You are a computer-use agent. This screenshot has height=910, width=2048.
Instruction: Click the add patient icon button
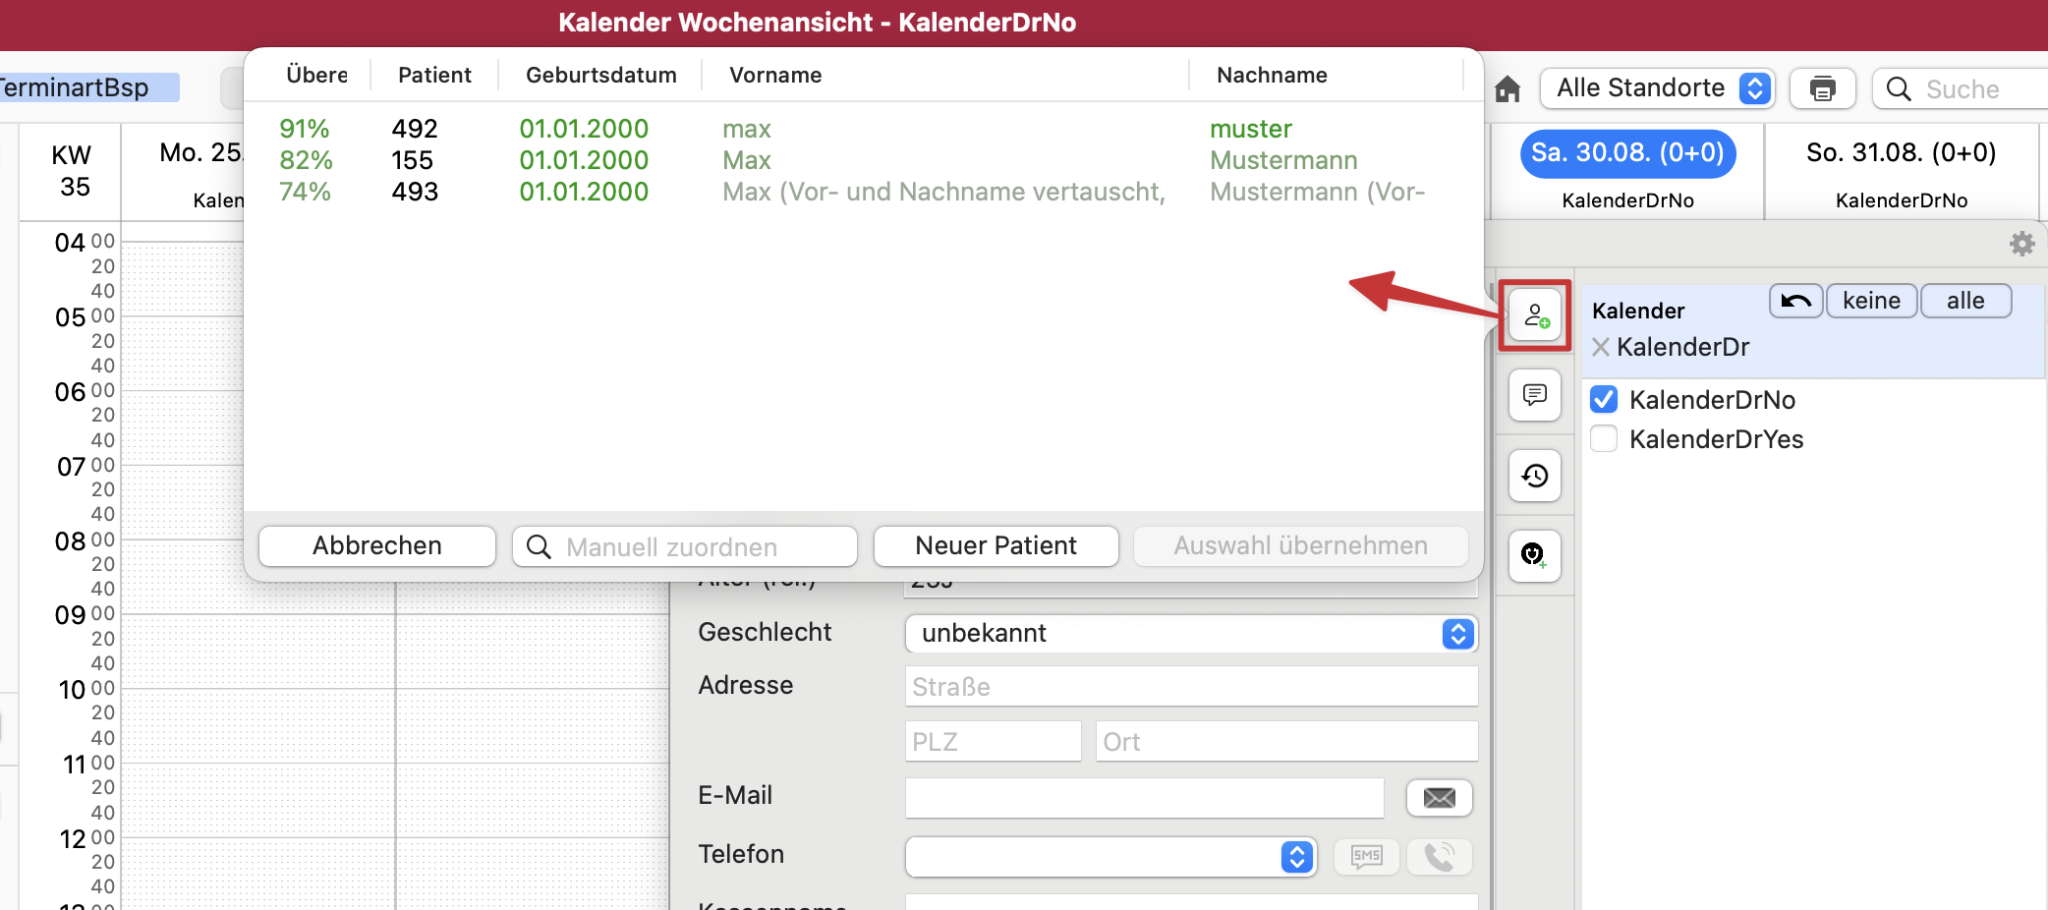tap(1535, 316)
